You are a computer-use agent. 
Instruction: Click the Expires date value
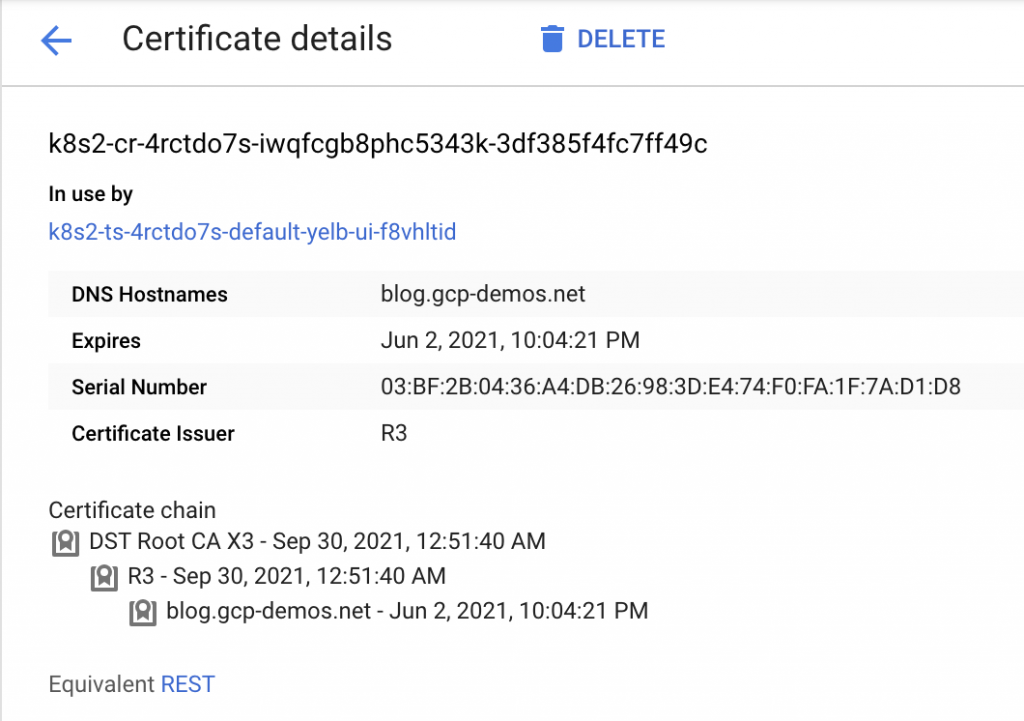coord(510,341)
